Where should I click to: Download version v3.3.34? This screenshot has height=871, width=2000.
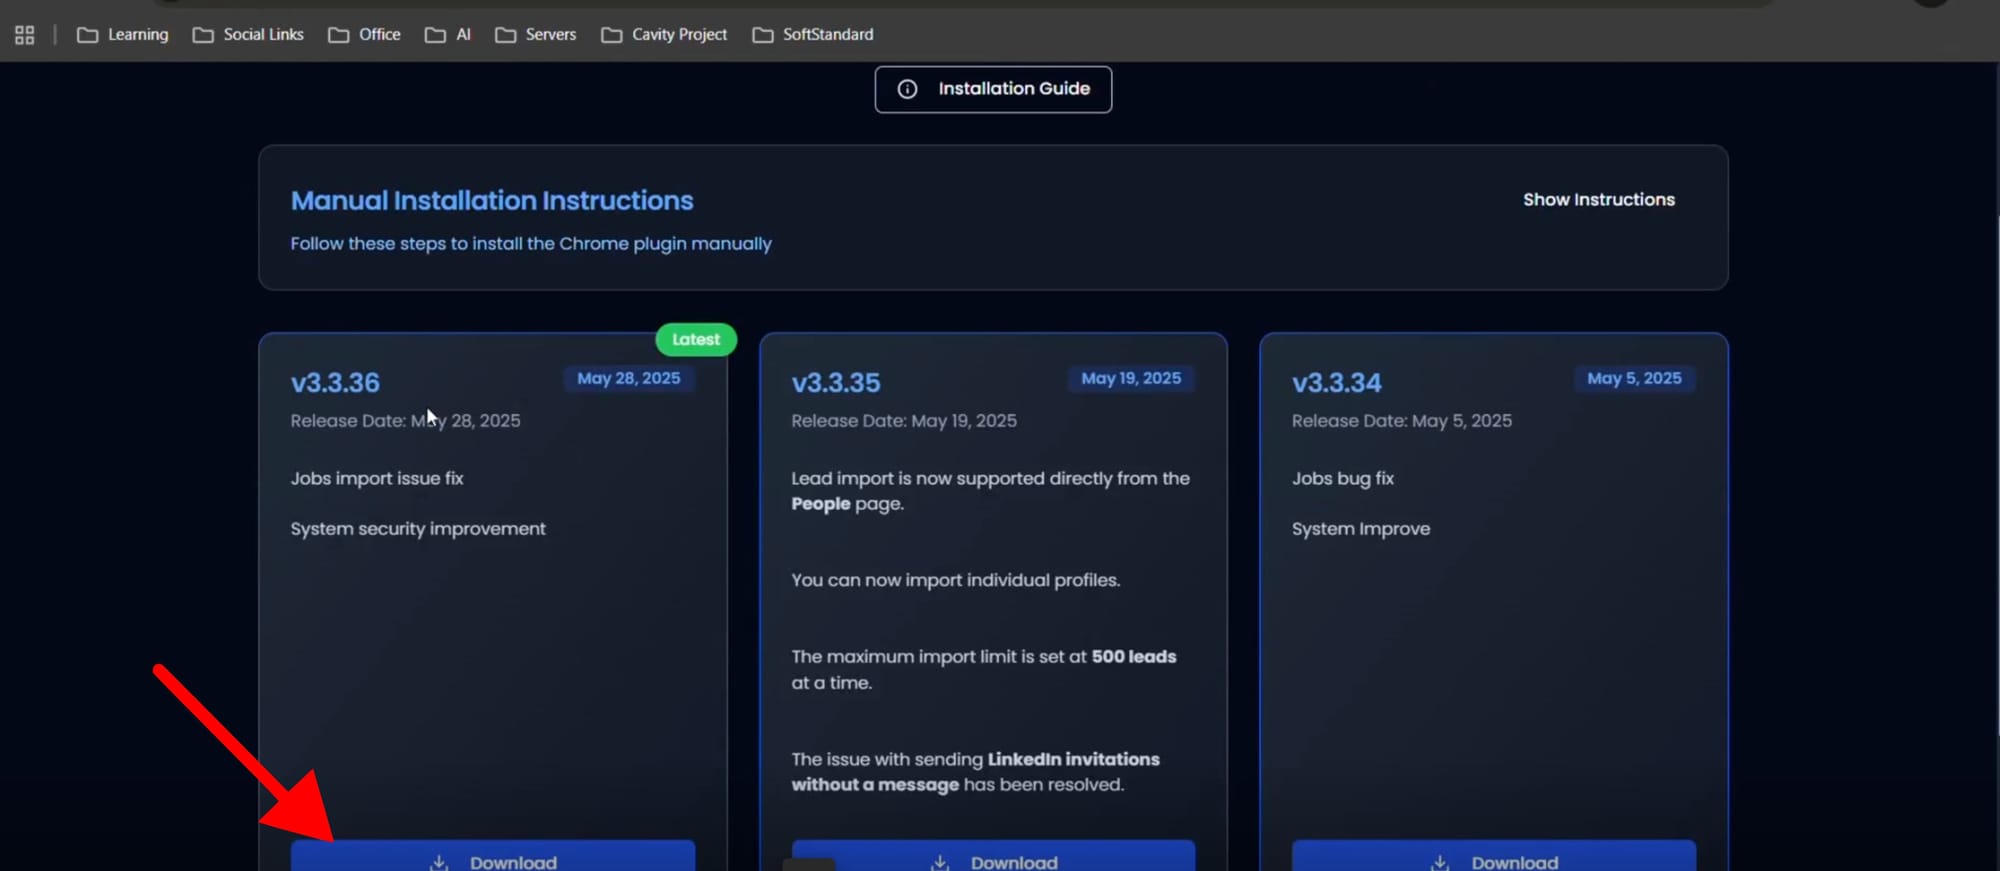pos(1494,856)
